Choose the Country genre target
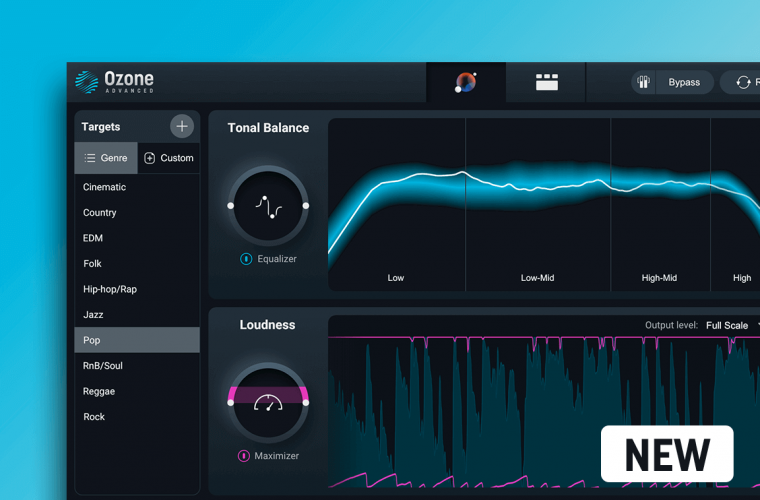This screenshot has width=760, height=500. pos(137,213)
